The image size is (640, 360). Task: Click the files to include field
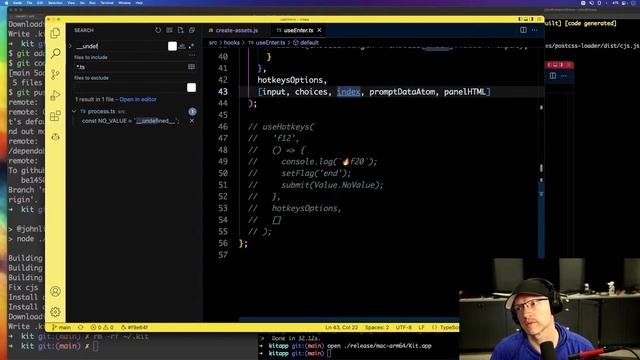click(130, 67)
